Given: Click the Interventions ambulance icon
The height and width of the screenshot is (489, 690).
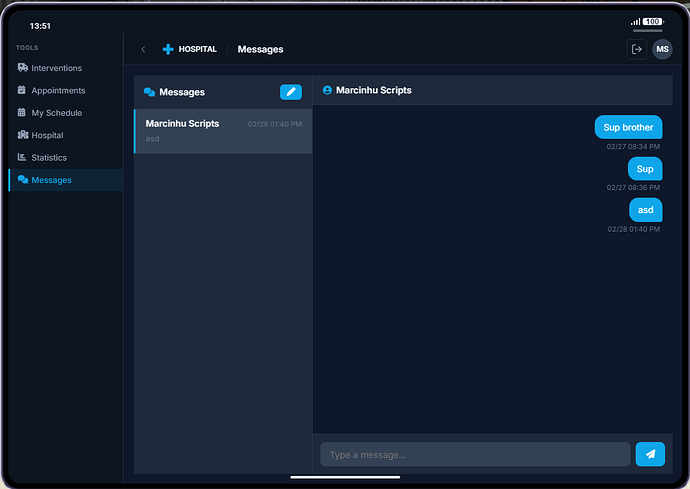Looking at the screenshot, I should pos(23,68).
